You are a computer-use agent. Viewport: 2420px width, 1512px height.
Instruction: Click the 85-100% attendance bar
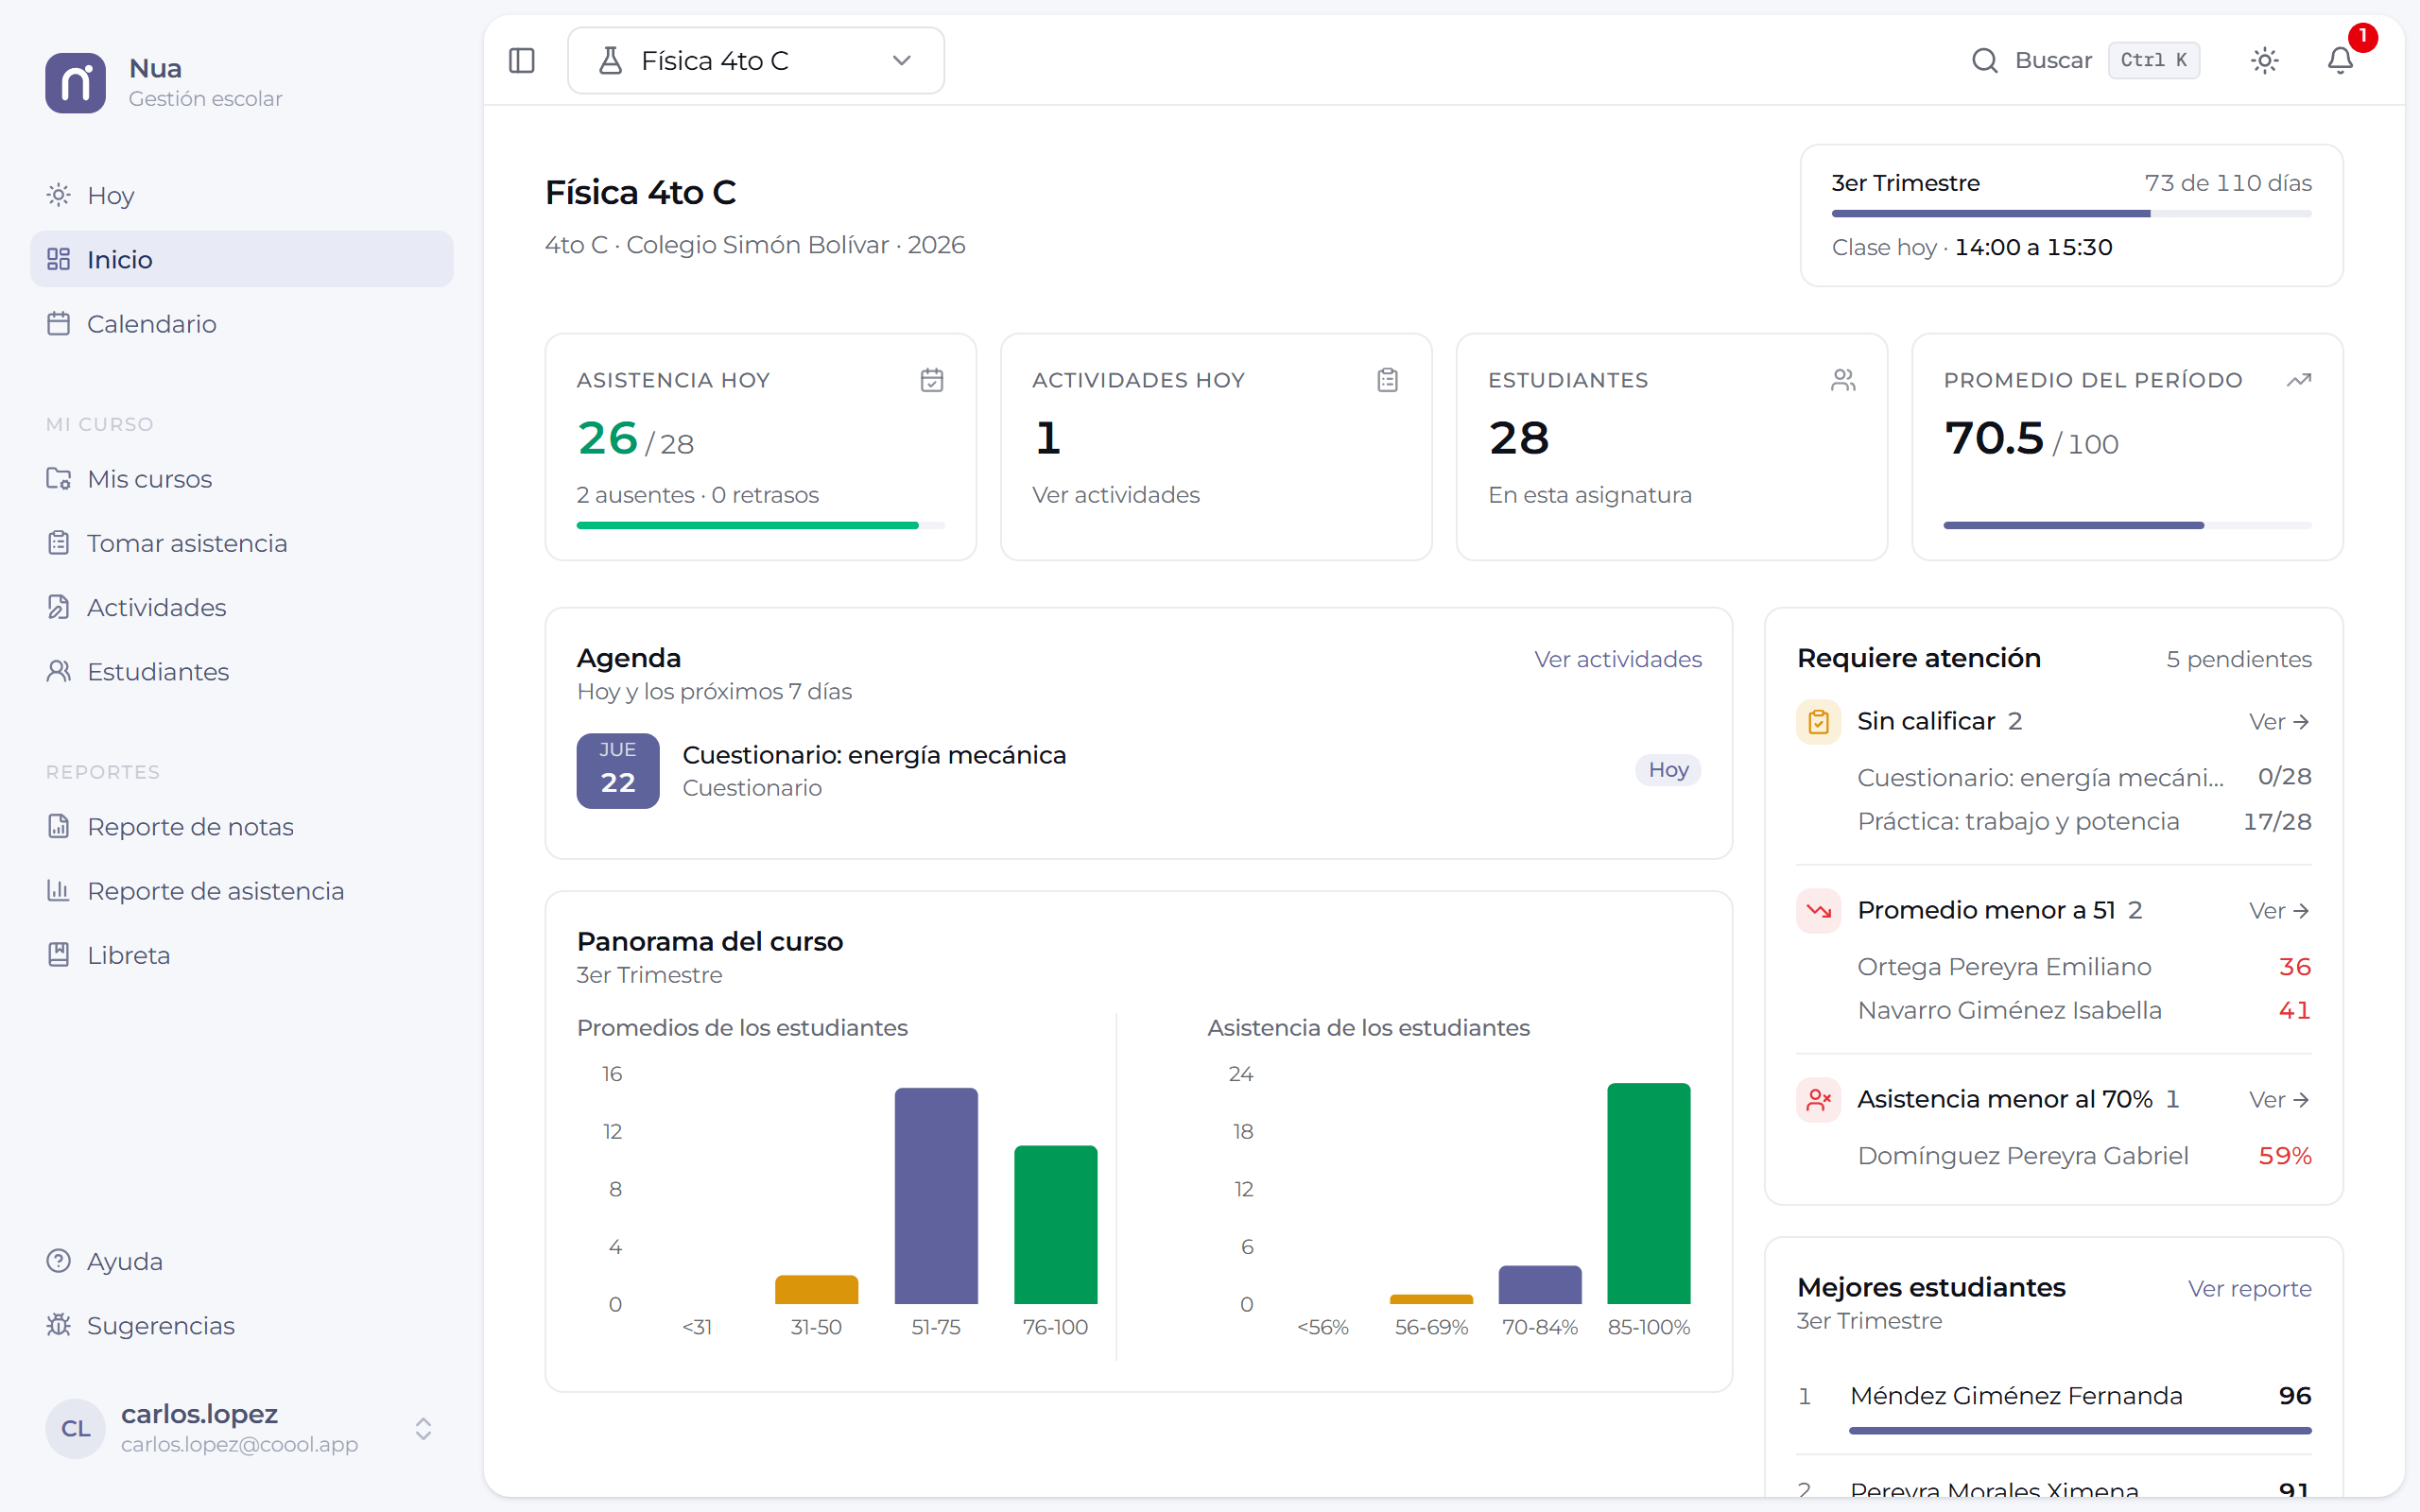1648,1193
